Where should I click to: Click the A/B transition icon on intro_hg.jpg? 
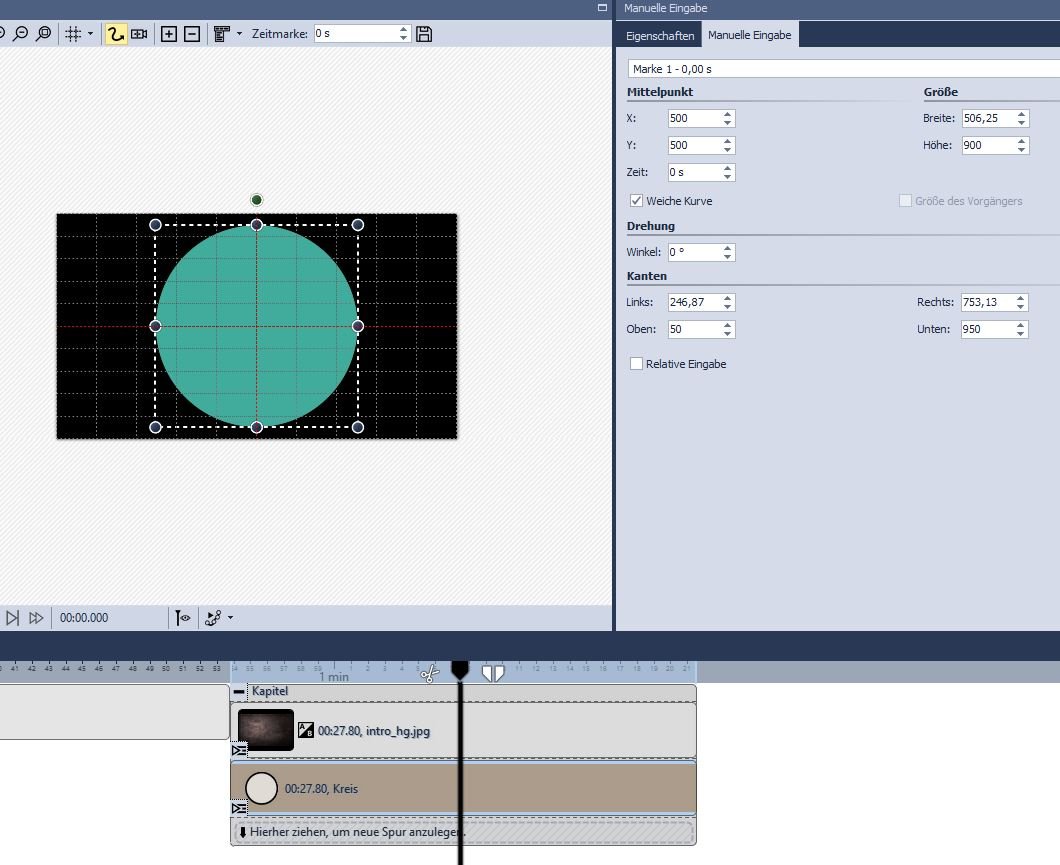[x=306, y=731]
